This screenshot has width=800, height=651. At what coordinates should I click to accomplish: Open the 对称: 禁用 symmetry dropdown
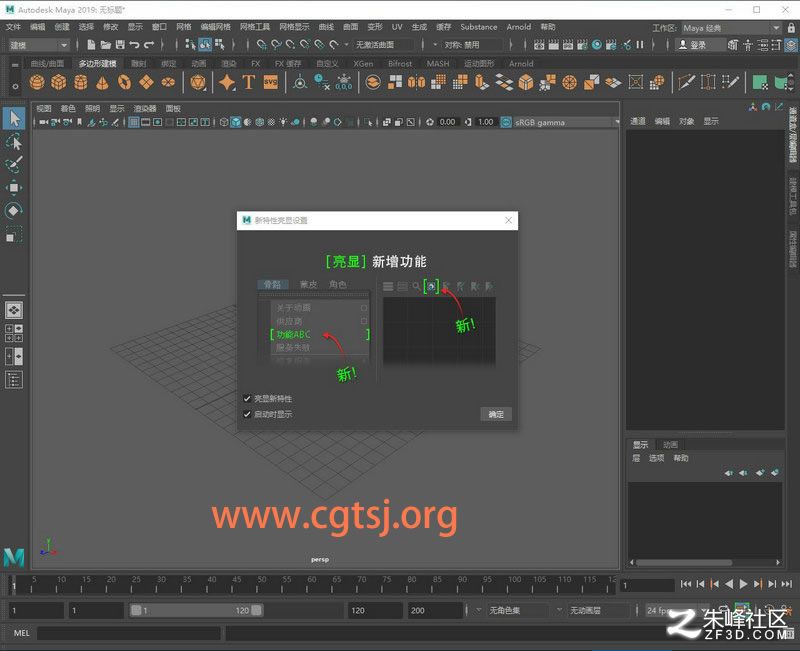pyautogui.click(x=469, y=45)
